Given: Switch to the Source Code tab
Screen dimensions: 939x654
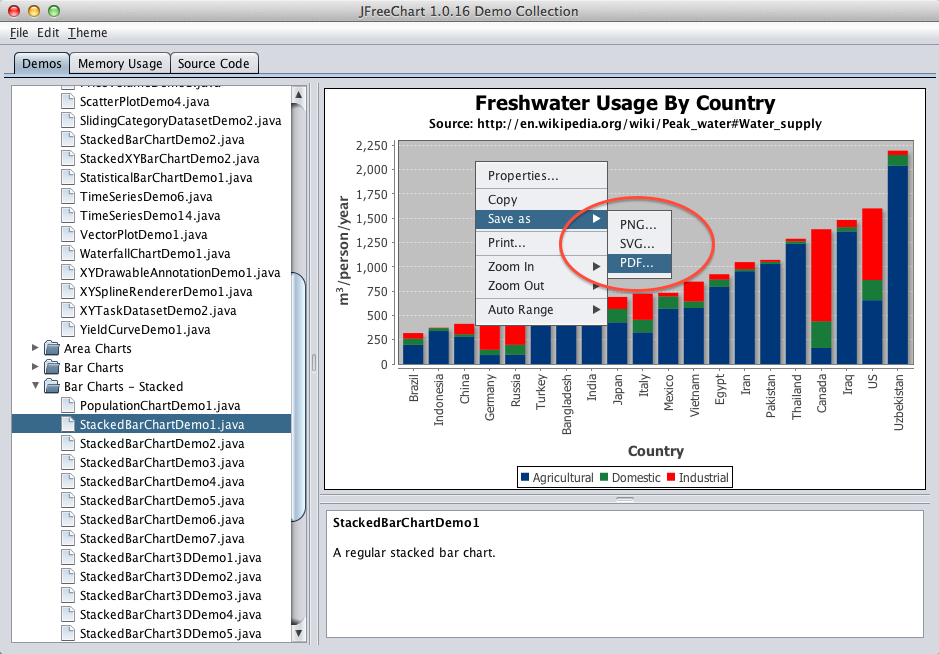Looking at the screenshot, I should 214,63.
